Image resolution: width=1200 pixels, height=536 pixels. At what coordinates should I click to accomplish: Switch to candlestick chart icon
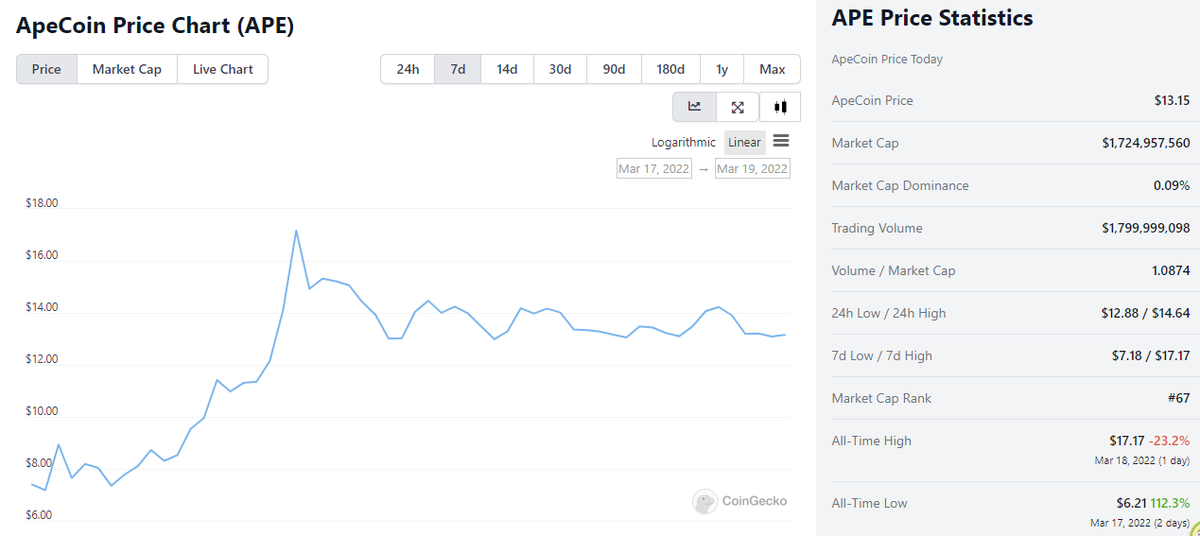(x=780, y=106)
